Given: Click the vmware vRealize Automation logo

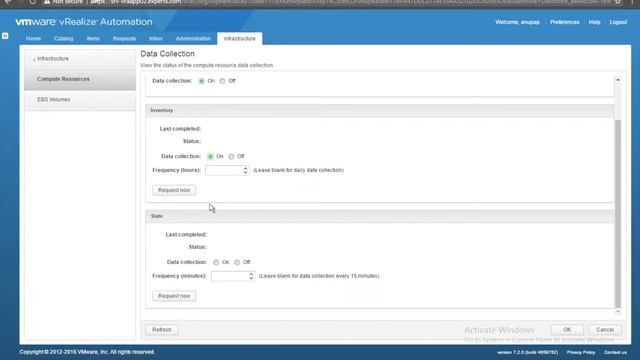Looking at the screenshot, I should 84,22.
